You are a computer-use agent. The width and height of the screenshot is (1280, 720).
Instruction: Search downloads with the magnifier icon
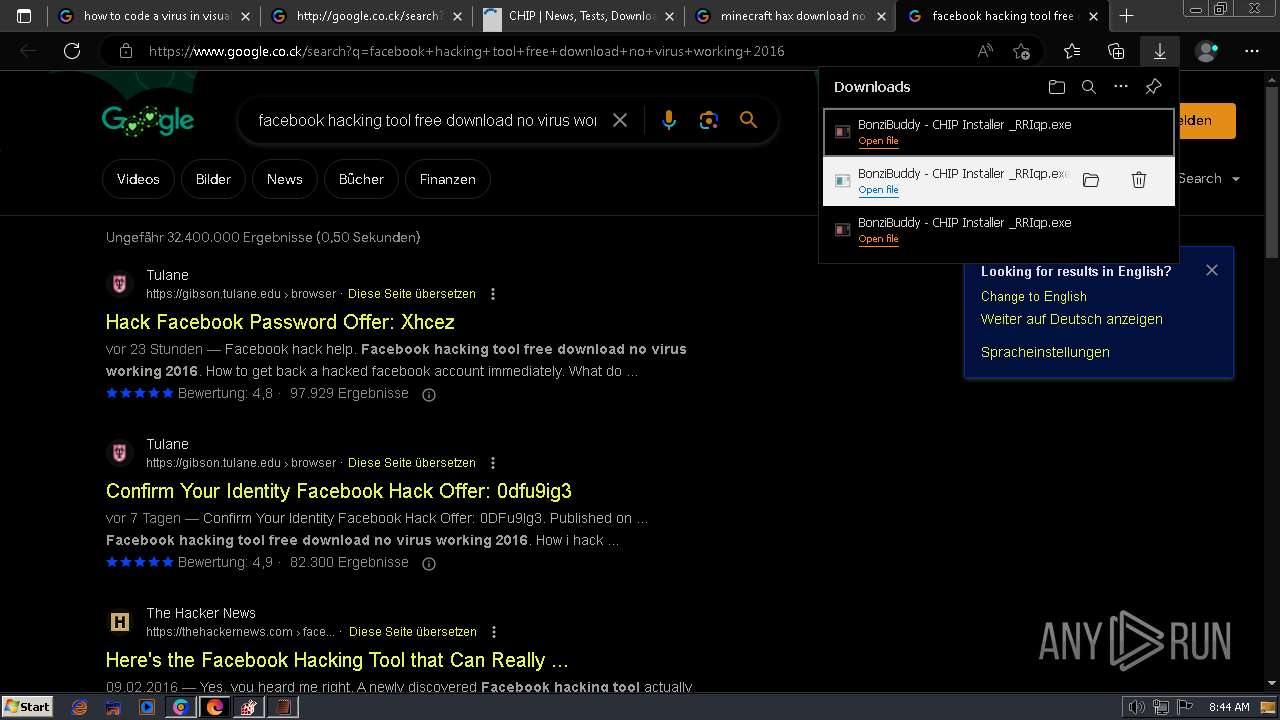tap(1089, 87)
